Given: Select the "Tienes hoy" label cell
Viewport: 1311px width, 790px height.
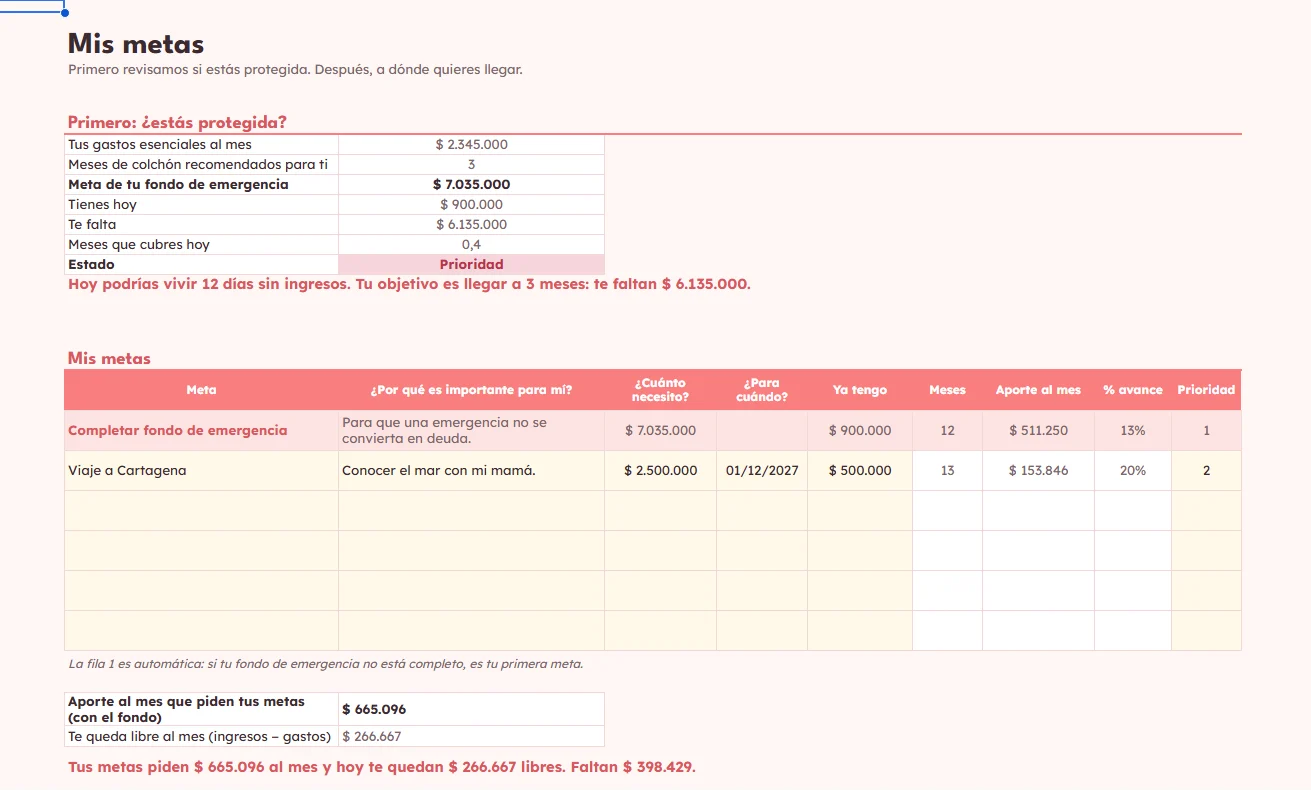Looking at the screenshot, I should click(x=202, y=205).
